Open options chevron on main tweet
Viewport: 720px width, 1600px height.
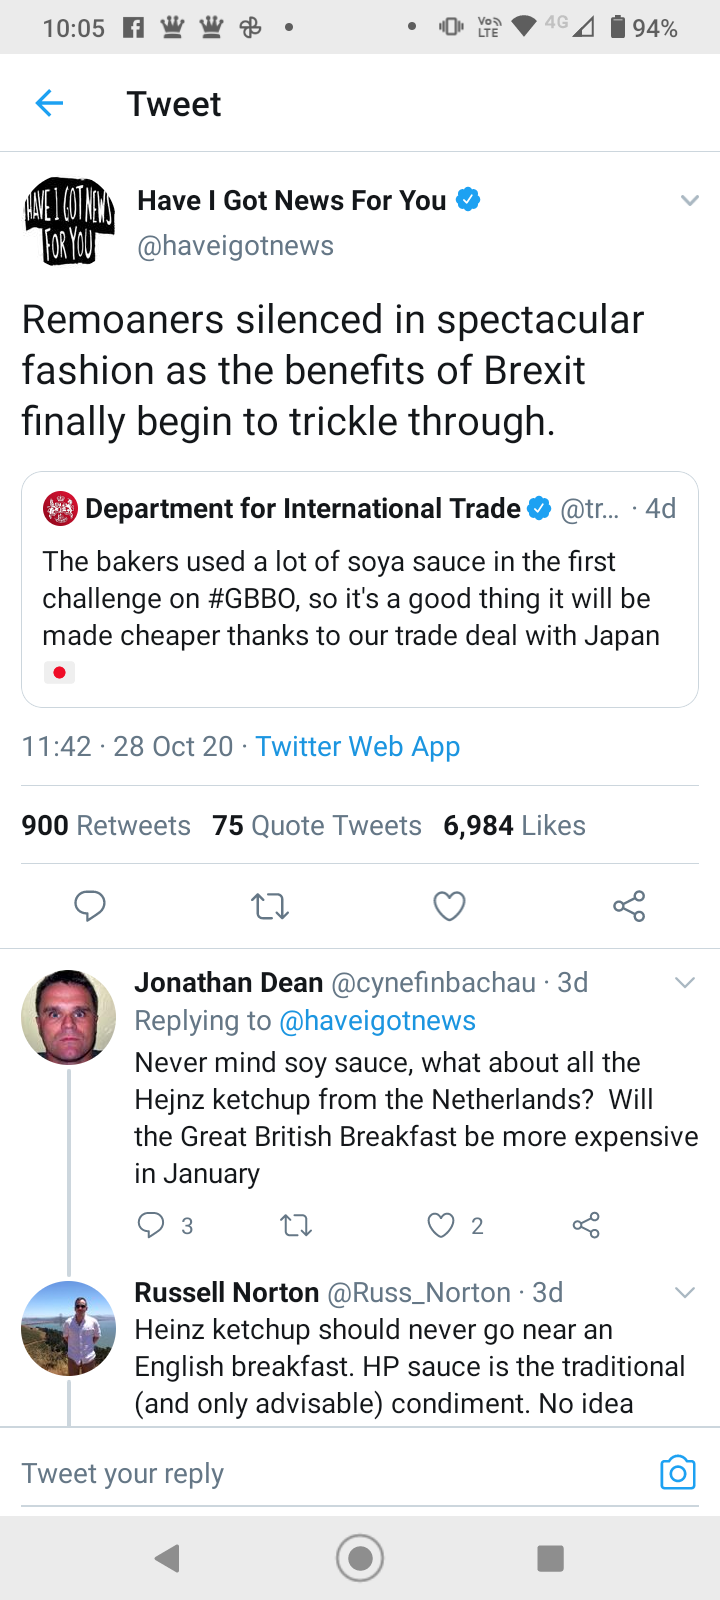click(689, 200)
